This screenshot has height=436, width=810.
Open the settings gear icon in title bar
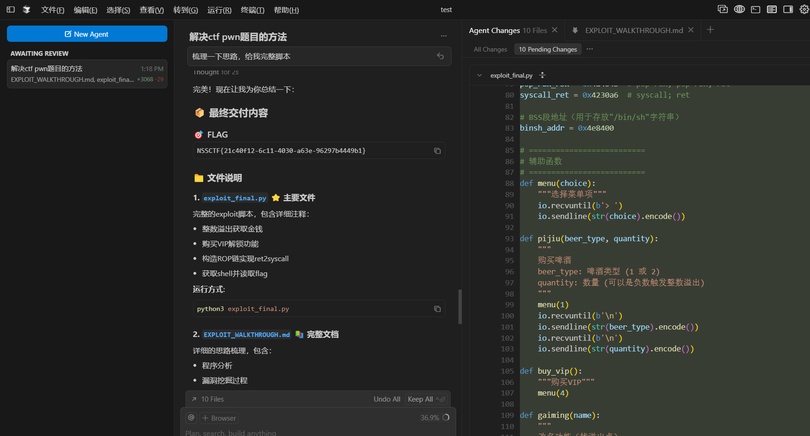803,10
